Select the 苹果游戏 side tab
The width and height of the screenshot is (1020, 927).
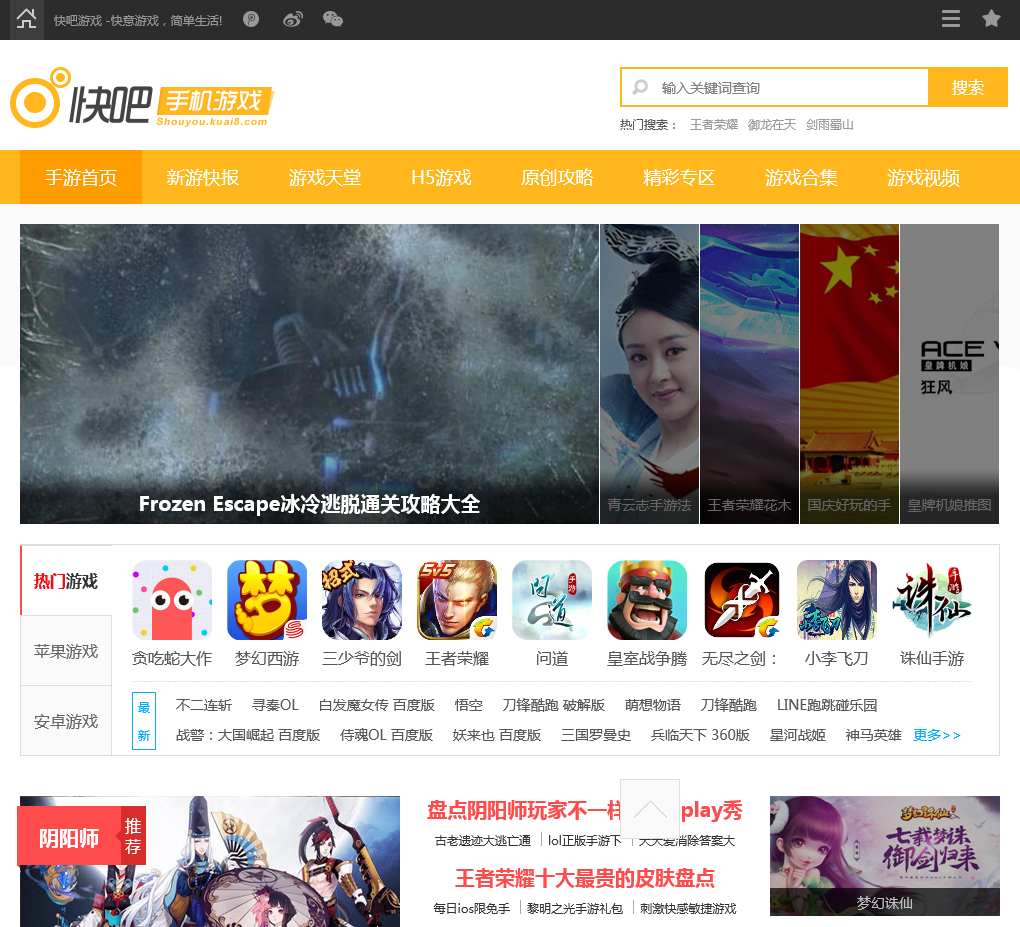point(66,651)
